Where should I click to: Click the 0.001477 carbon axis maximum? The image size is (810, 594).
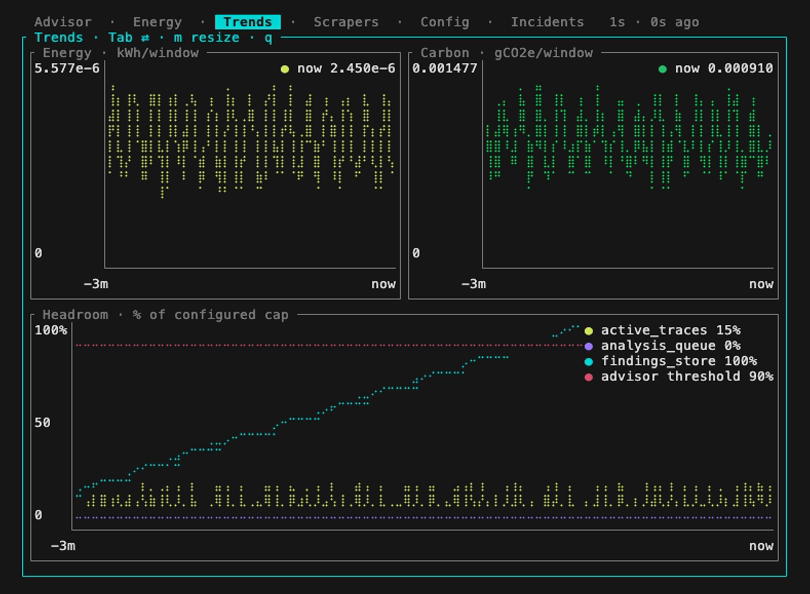[x=445, y=69]
